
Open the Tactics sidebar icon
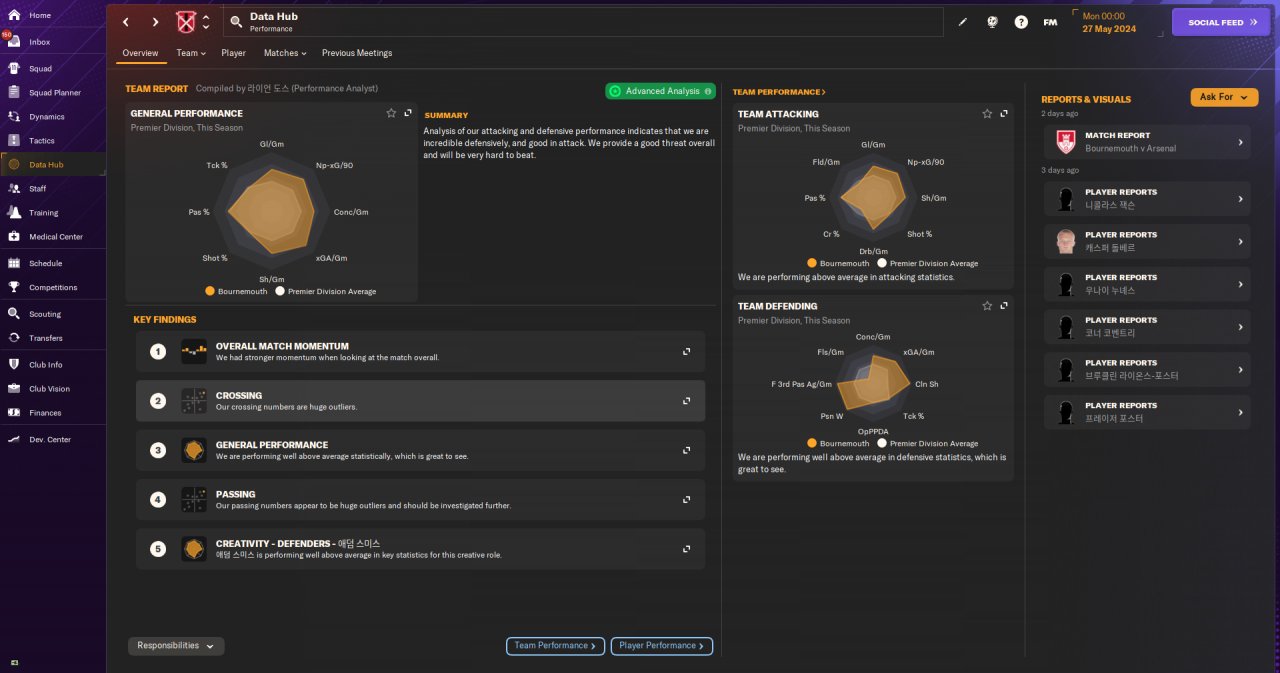click(14, 141)
